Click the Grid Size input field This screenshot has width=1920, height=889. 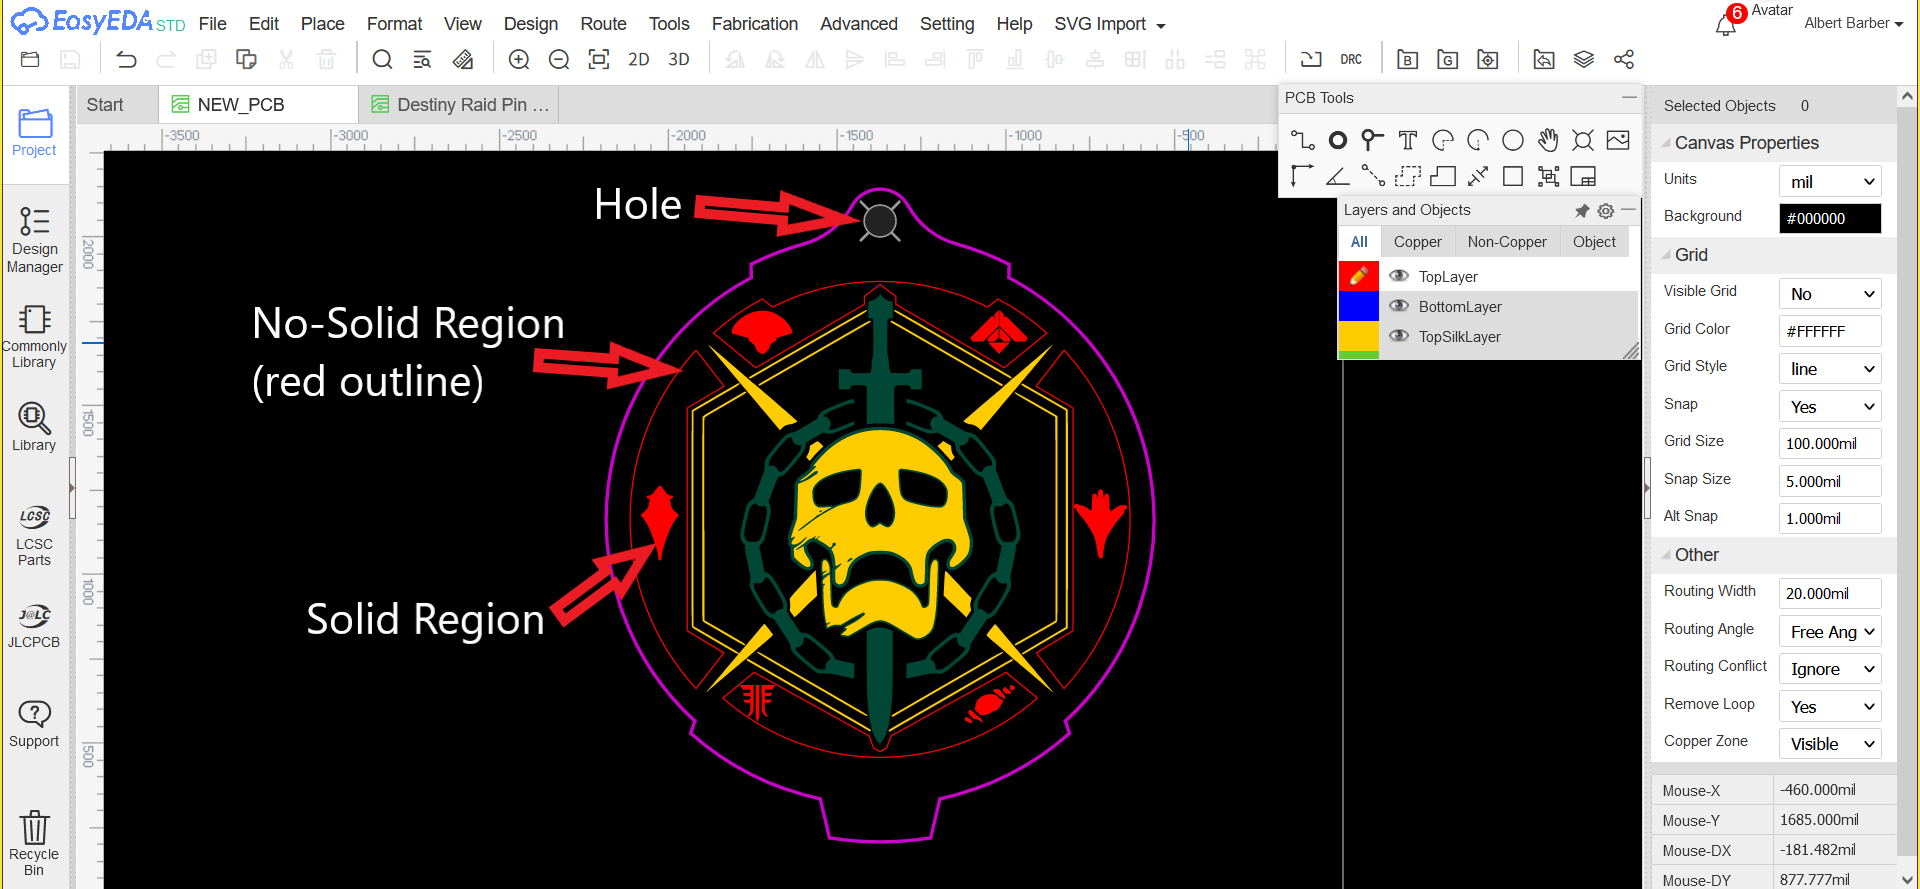coord(1830,443)
